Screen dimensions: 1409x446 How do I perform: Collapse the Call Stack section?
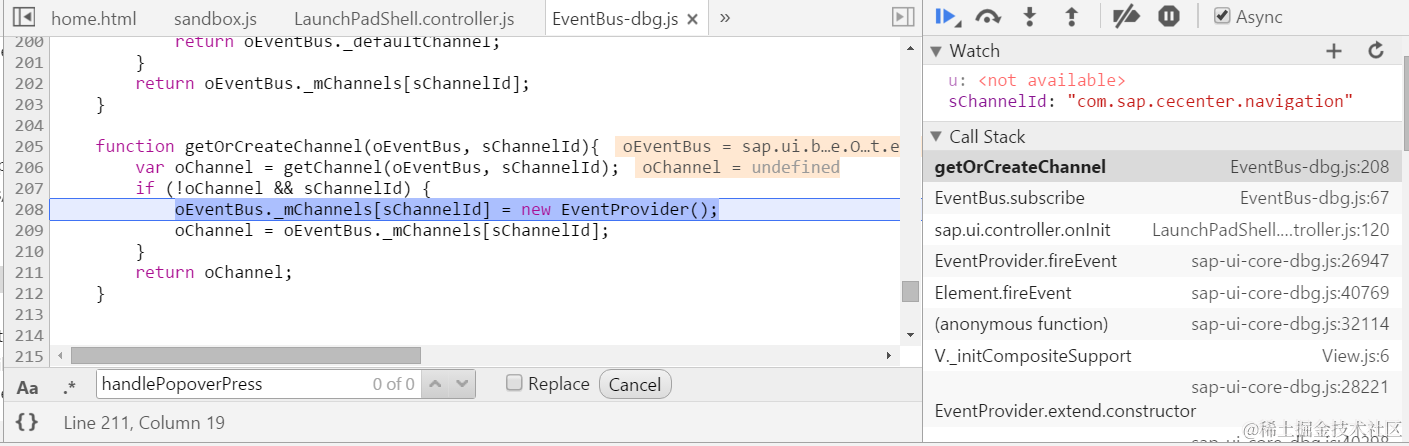pos(936,137)
